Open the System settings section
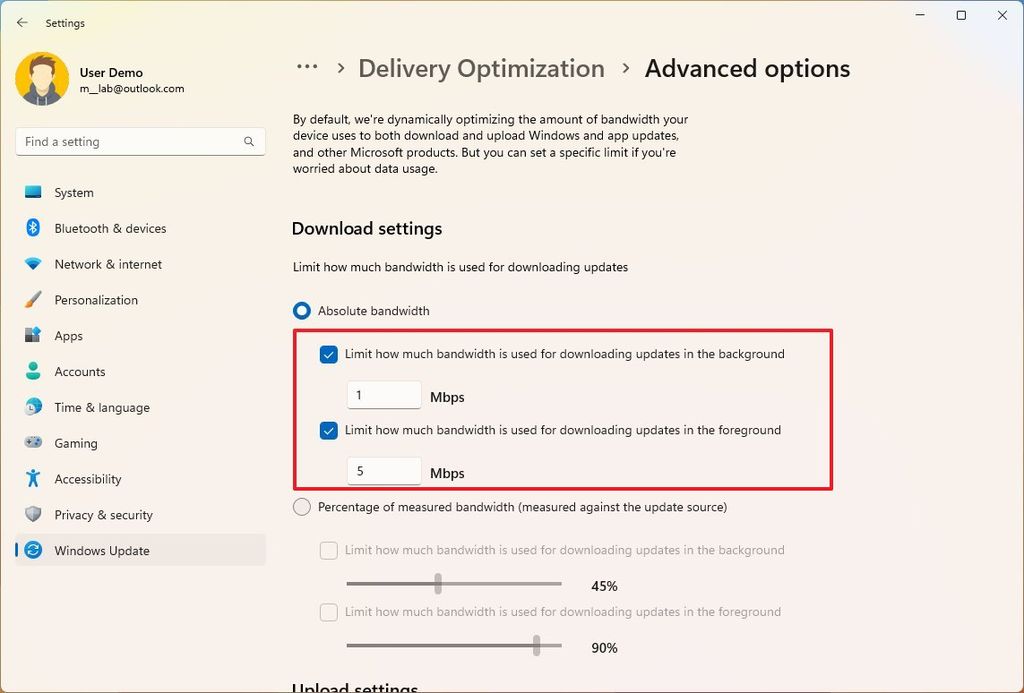The height and width of the screenshot is (693, 1024). [x=33, y=192]
